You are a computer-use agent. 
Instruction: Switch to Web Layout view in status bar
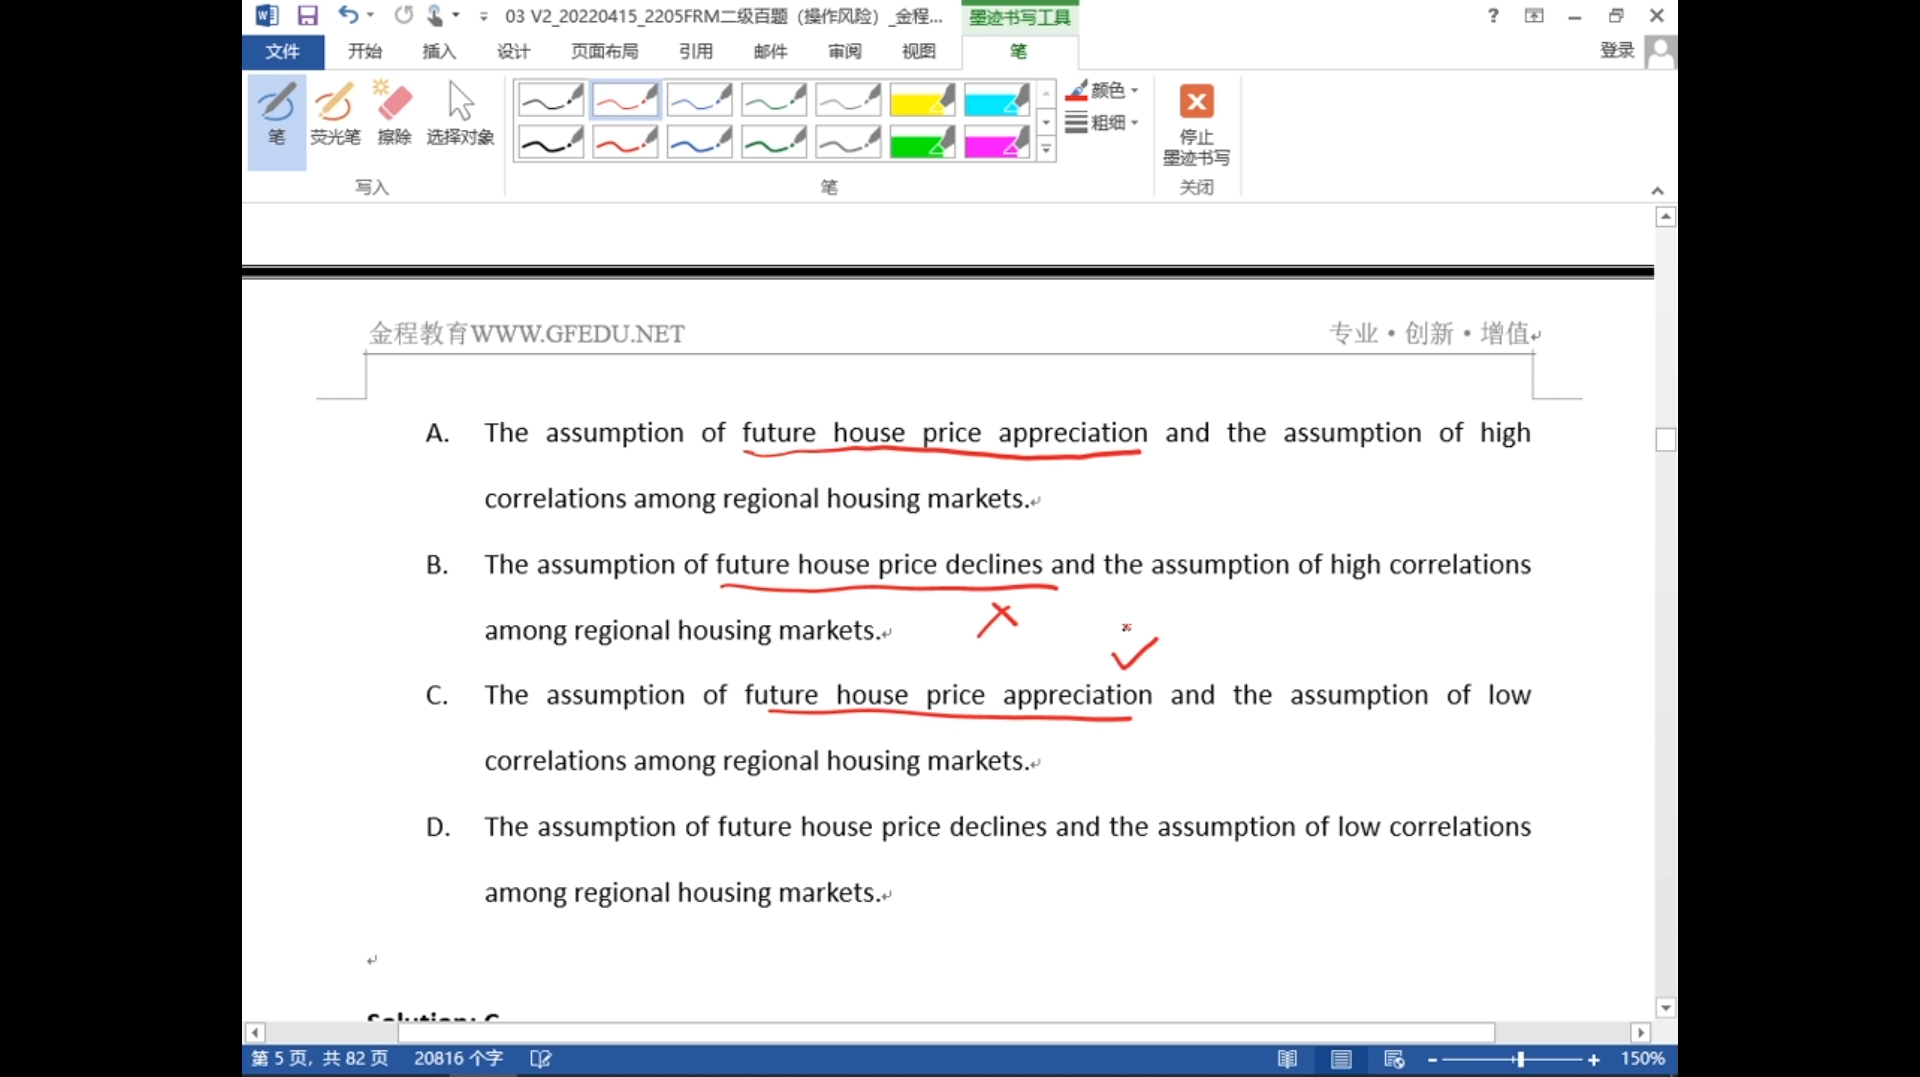coord(1394,1059)
